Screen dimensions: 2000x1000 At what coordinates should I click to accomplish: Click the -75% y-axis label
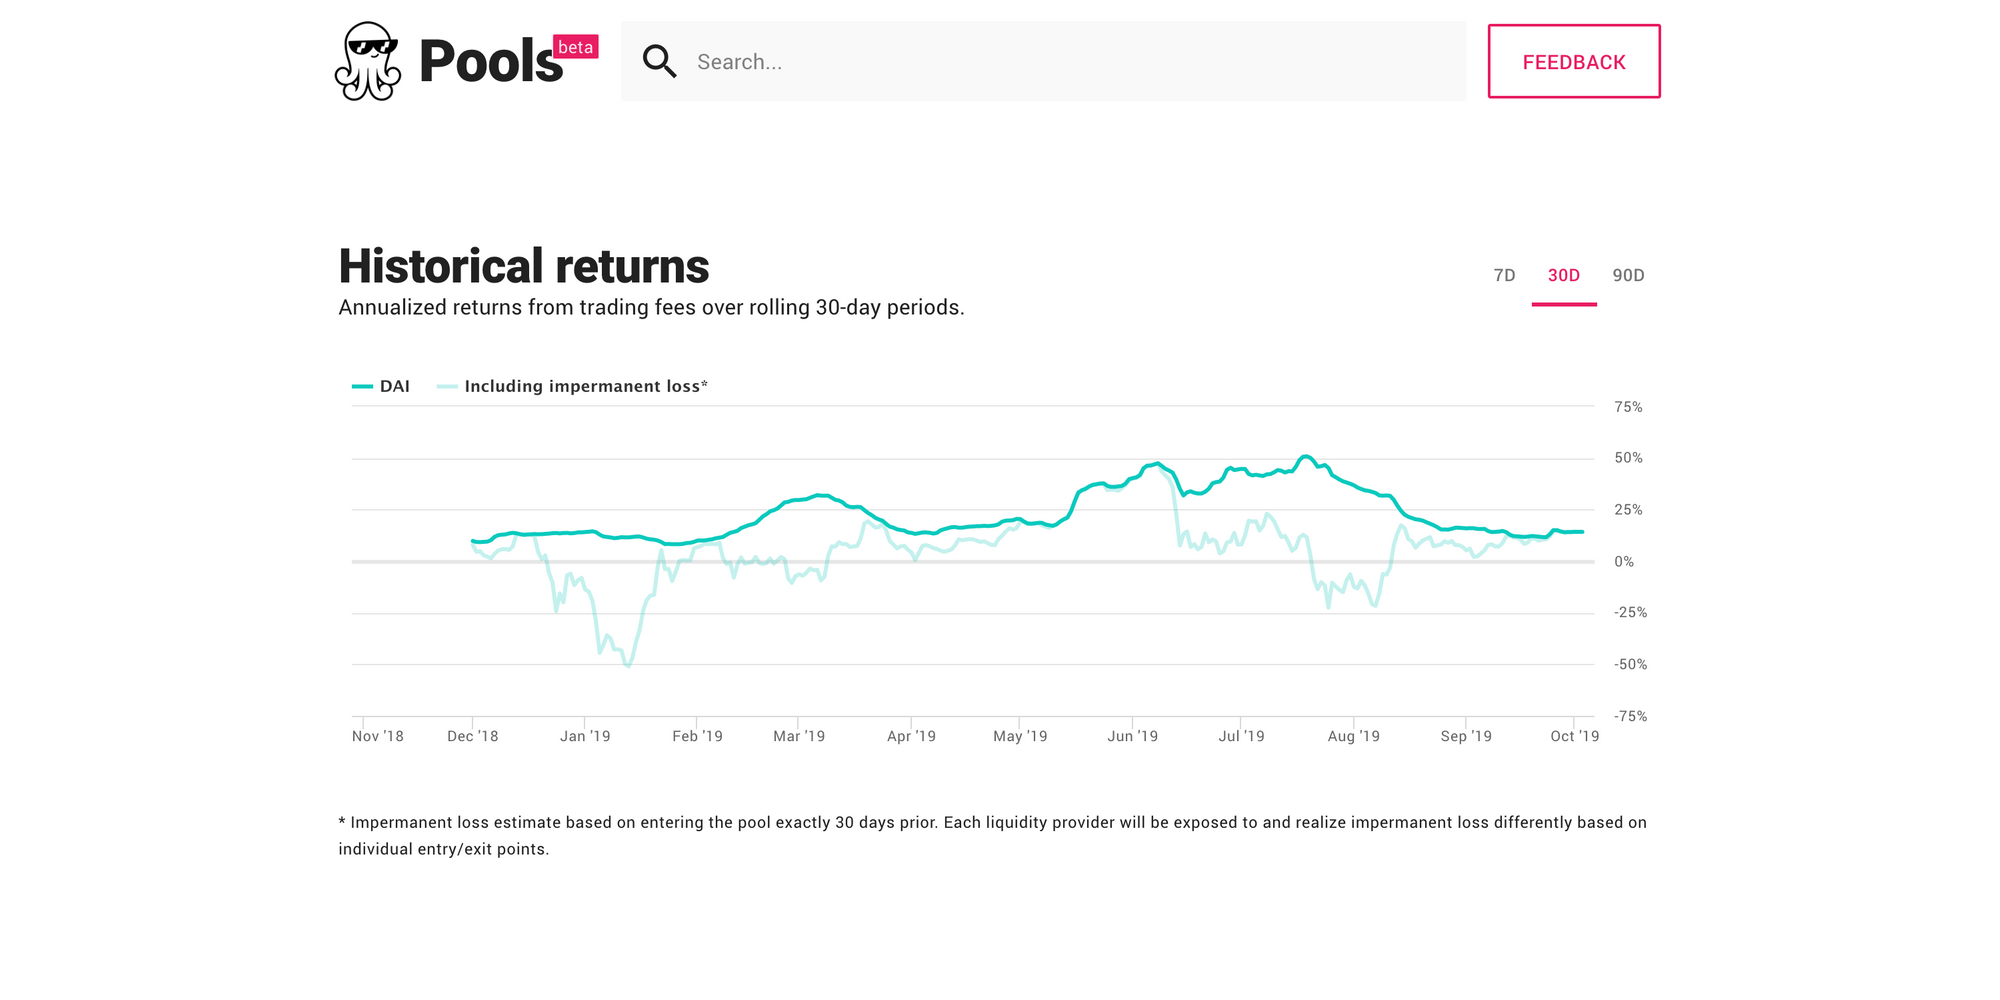coord(1630,716)
